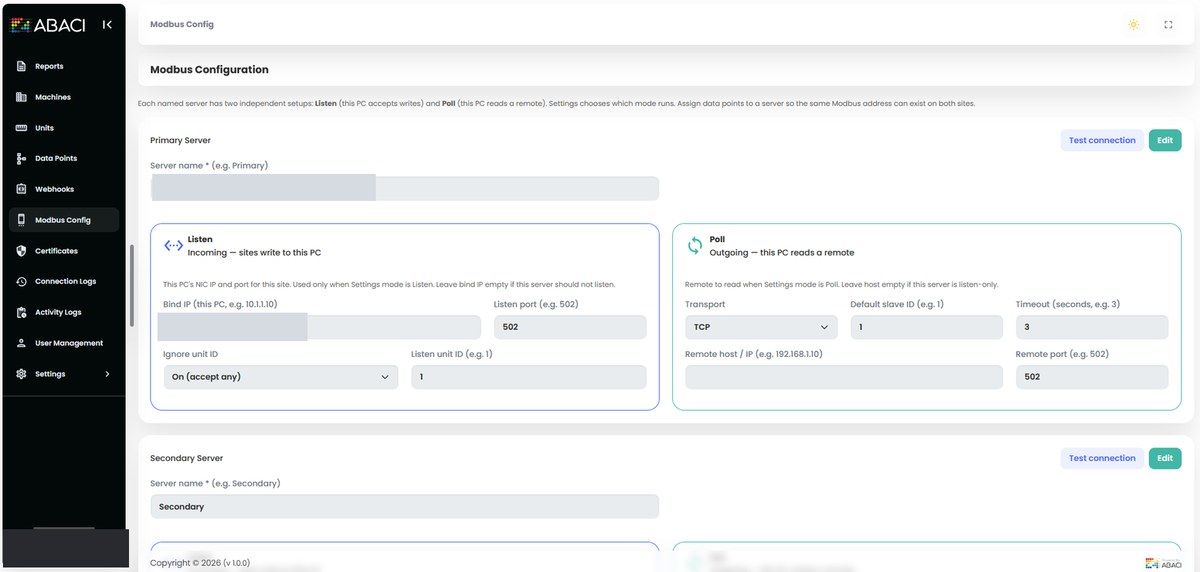Test connection for Primary Server
The height and width of the screenshot is (572, 1200).
(1102, 140)
